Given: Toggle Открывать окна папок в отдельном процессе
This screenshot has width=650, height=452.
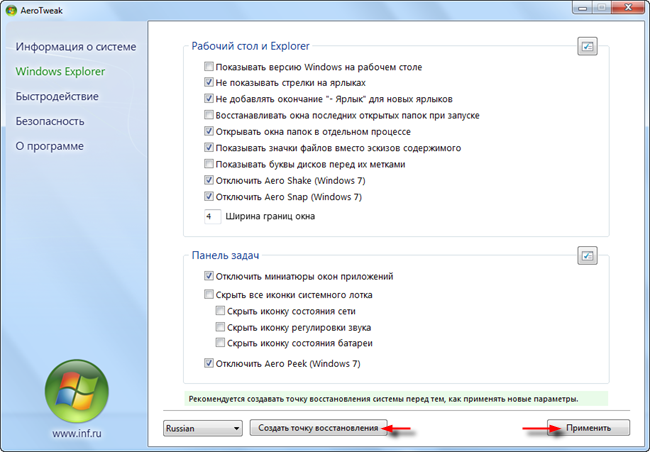Looking at the screenshot, I should [209, 131].
